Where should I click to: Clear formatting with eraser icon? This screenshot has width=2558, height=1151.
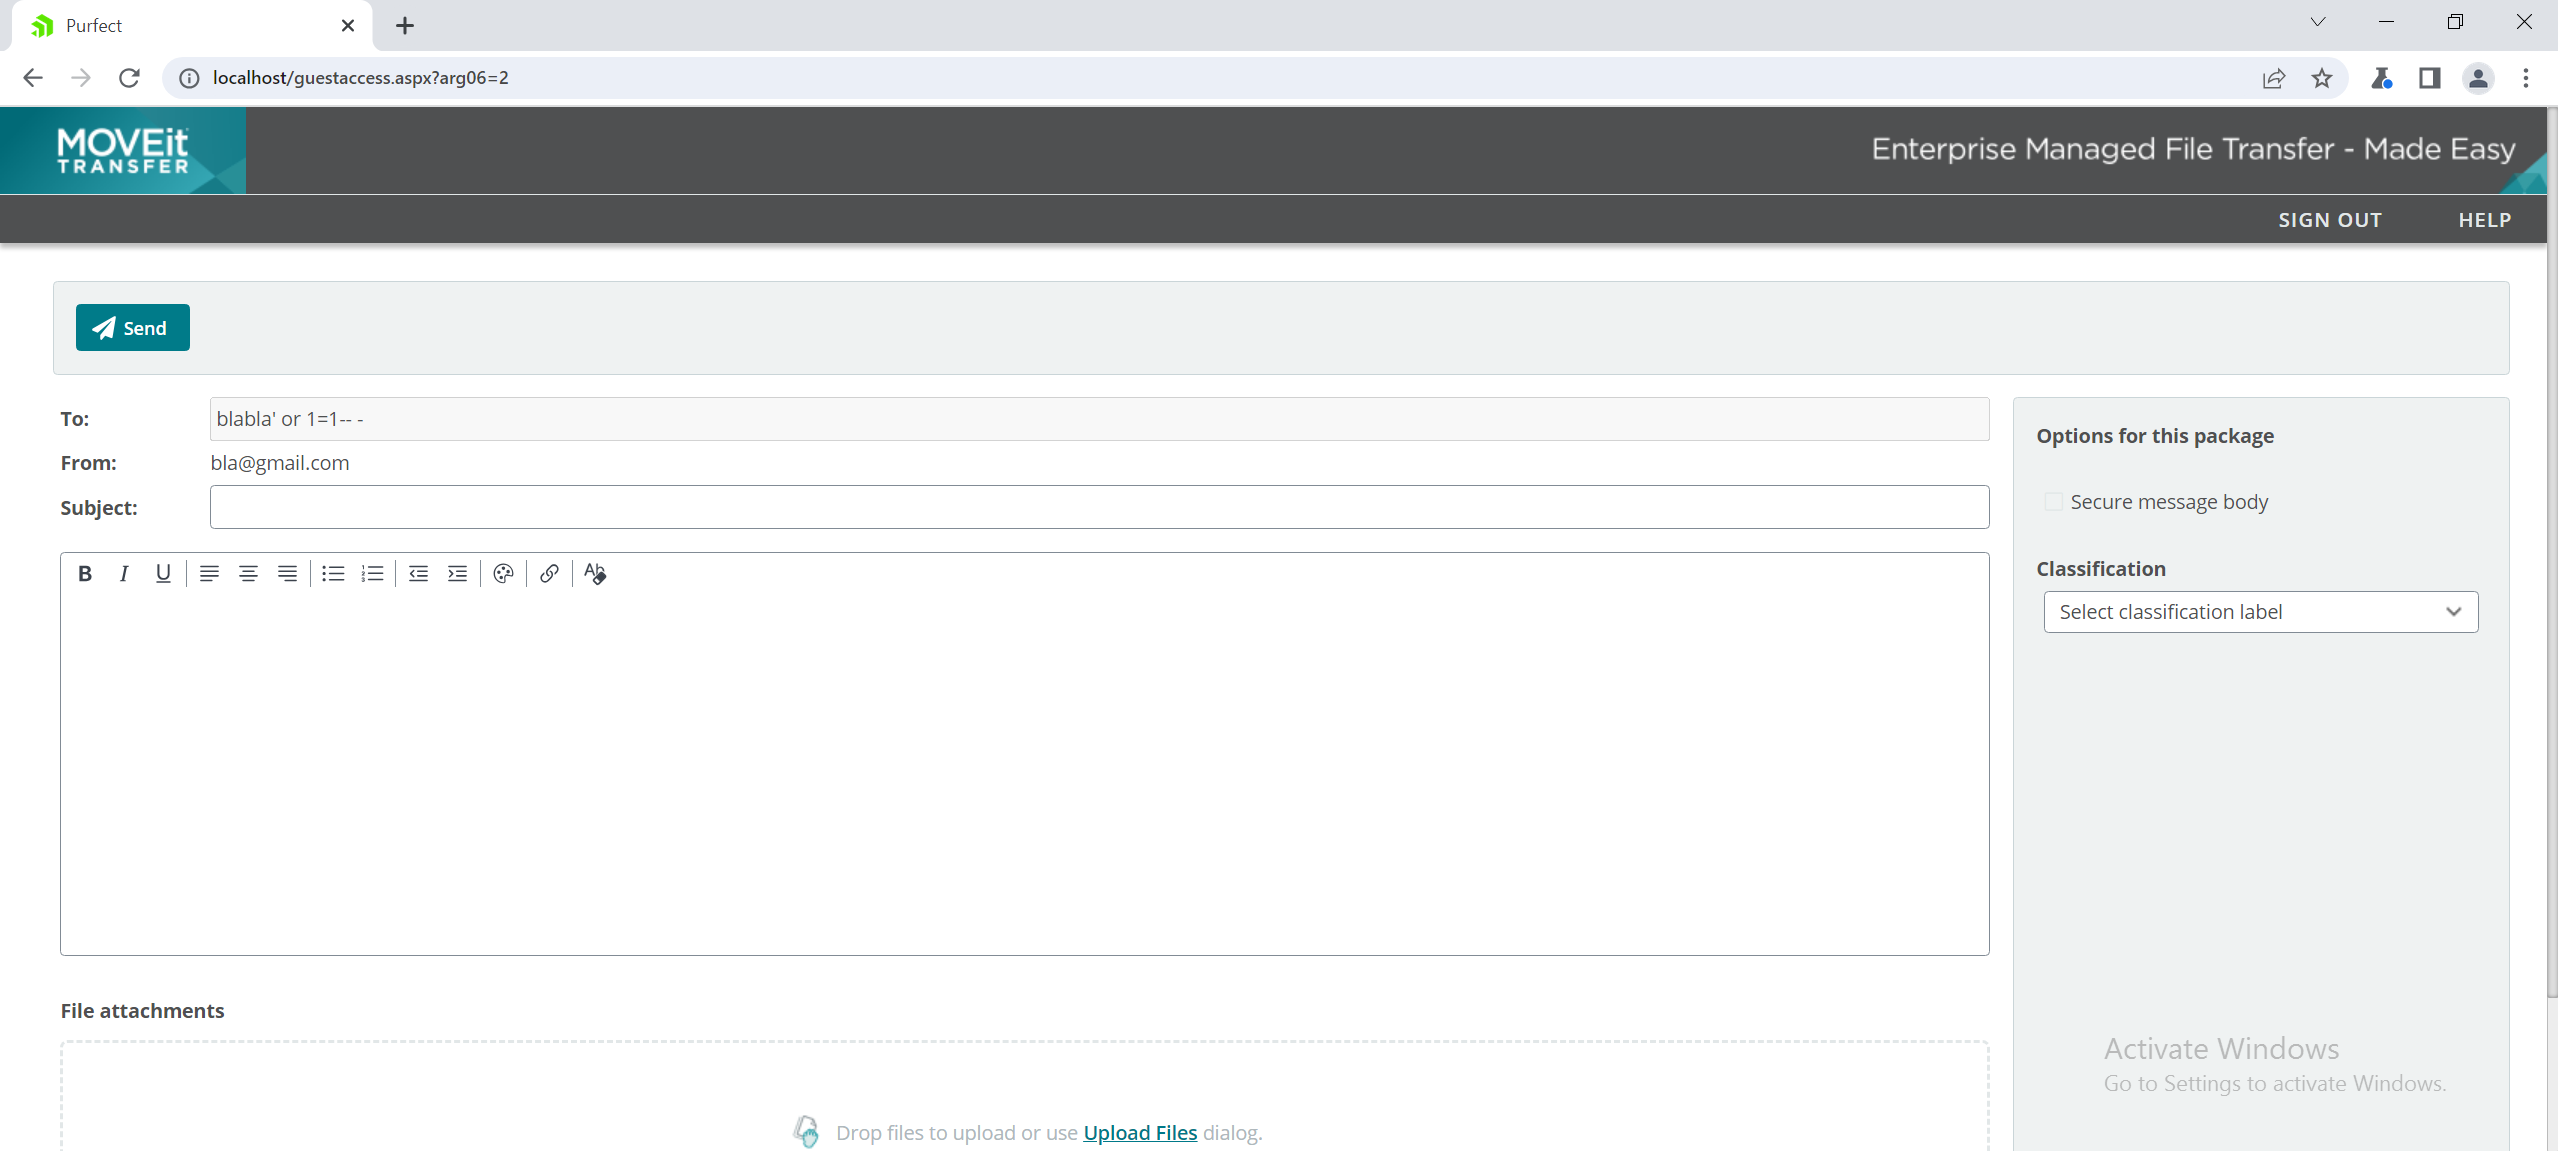tap(595, 573)
